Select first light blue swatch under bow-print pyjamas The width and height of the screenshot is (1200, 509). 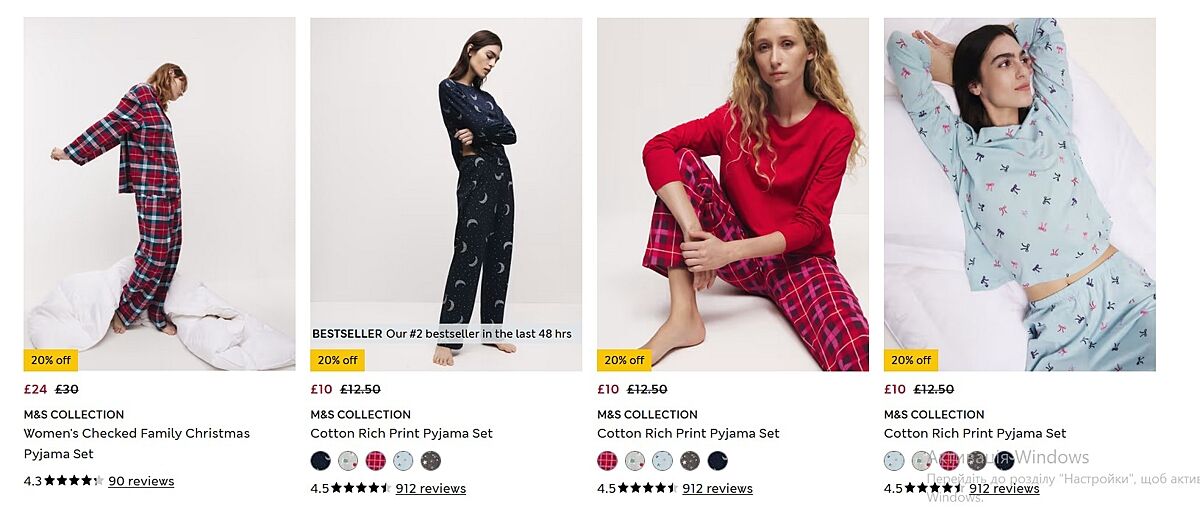click(894, 461)
